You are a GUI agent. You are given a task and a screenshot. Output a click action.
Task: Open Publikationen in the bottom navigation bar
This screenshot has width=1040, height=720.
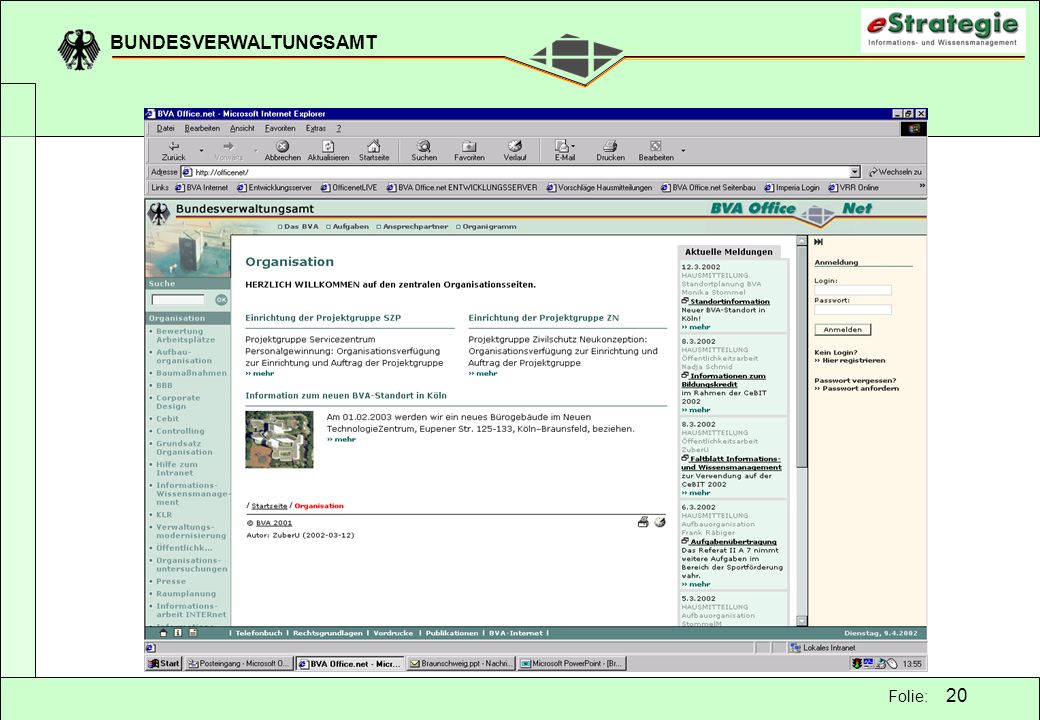click(452, 633)
